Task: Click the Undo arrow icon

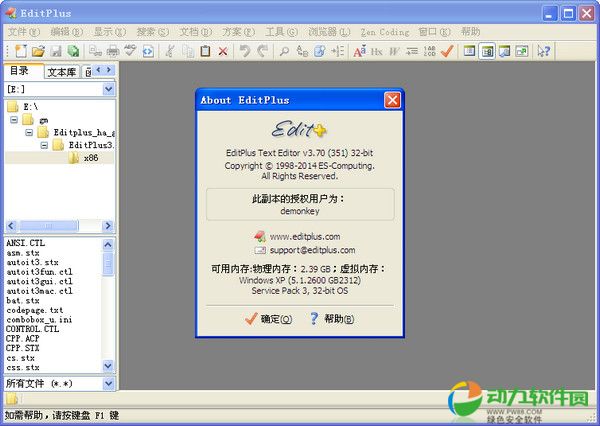Action: (x=245, y=51)
